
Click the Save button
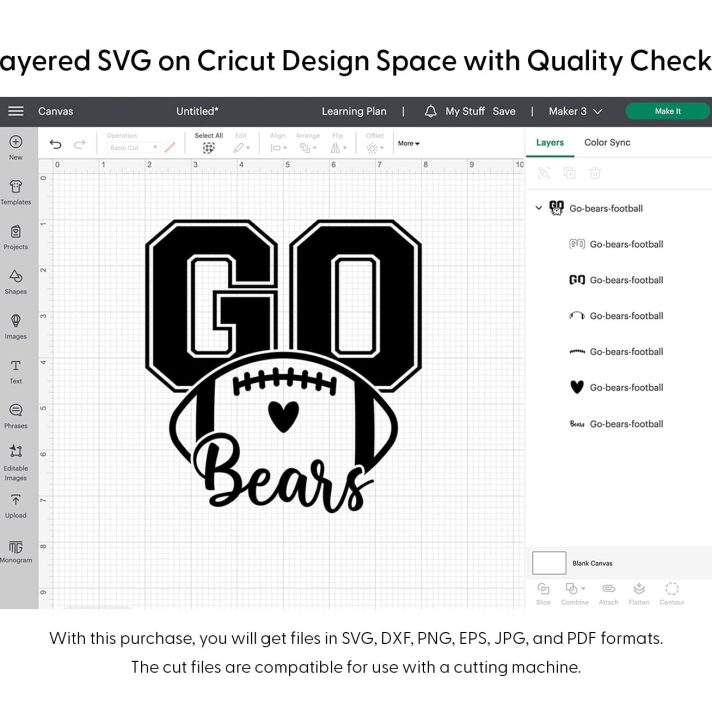click(504, 111)
